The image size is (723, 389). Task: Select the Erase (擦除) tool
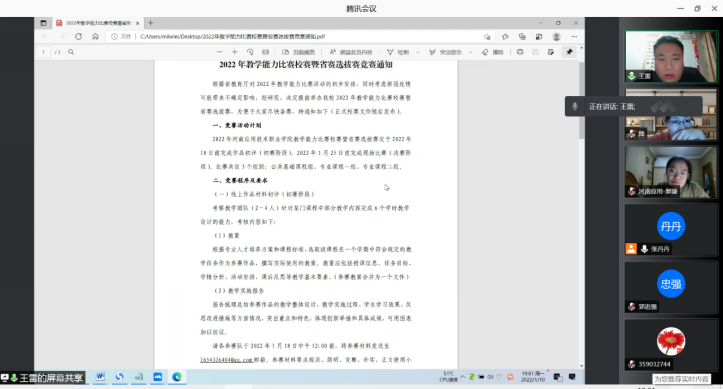tap(493, 52)
